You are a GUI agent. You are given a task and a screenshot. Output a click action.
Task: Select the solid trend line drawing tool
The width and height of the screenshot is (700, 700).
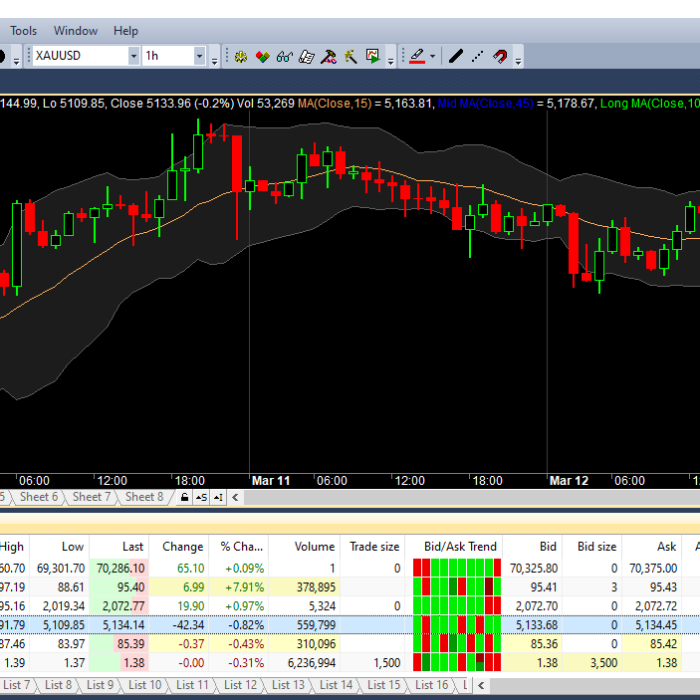click(456, 57)
